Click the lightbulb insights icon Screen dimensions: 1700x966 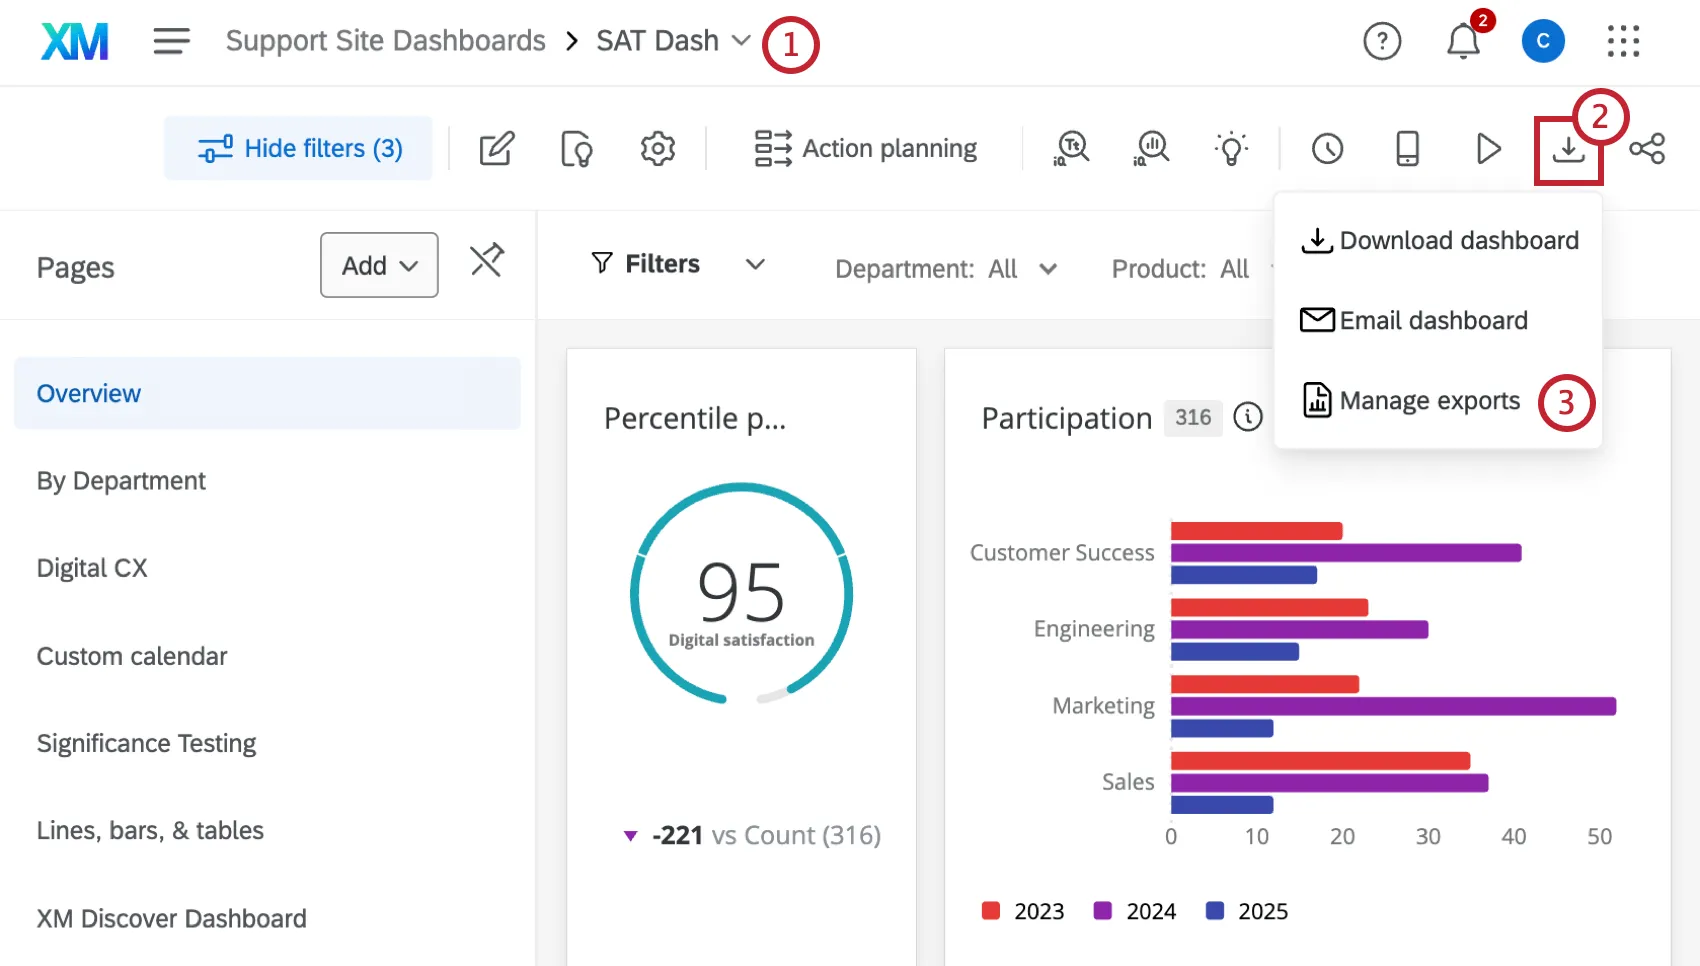1231,148
